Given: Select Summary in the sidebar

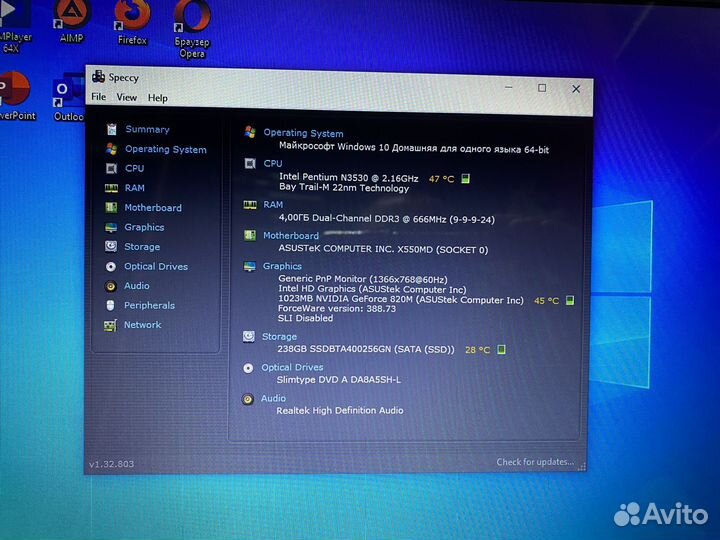Looking at the screenshot, I should [147, 129].
